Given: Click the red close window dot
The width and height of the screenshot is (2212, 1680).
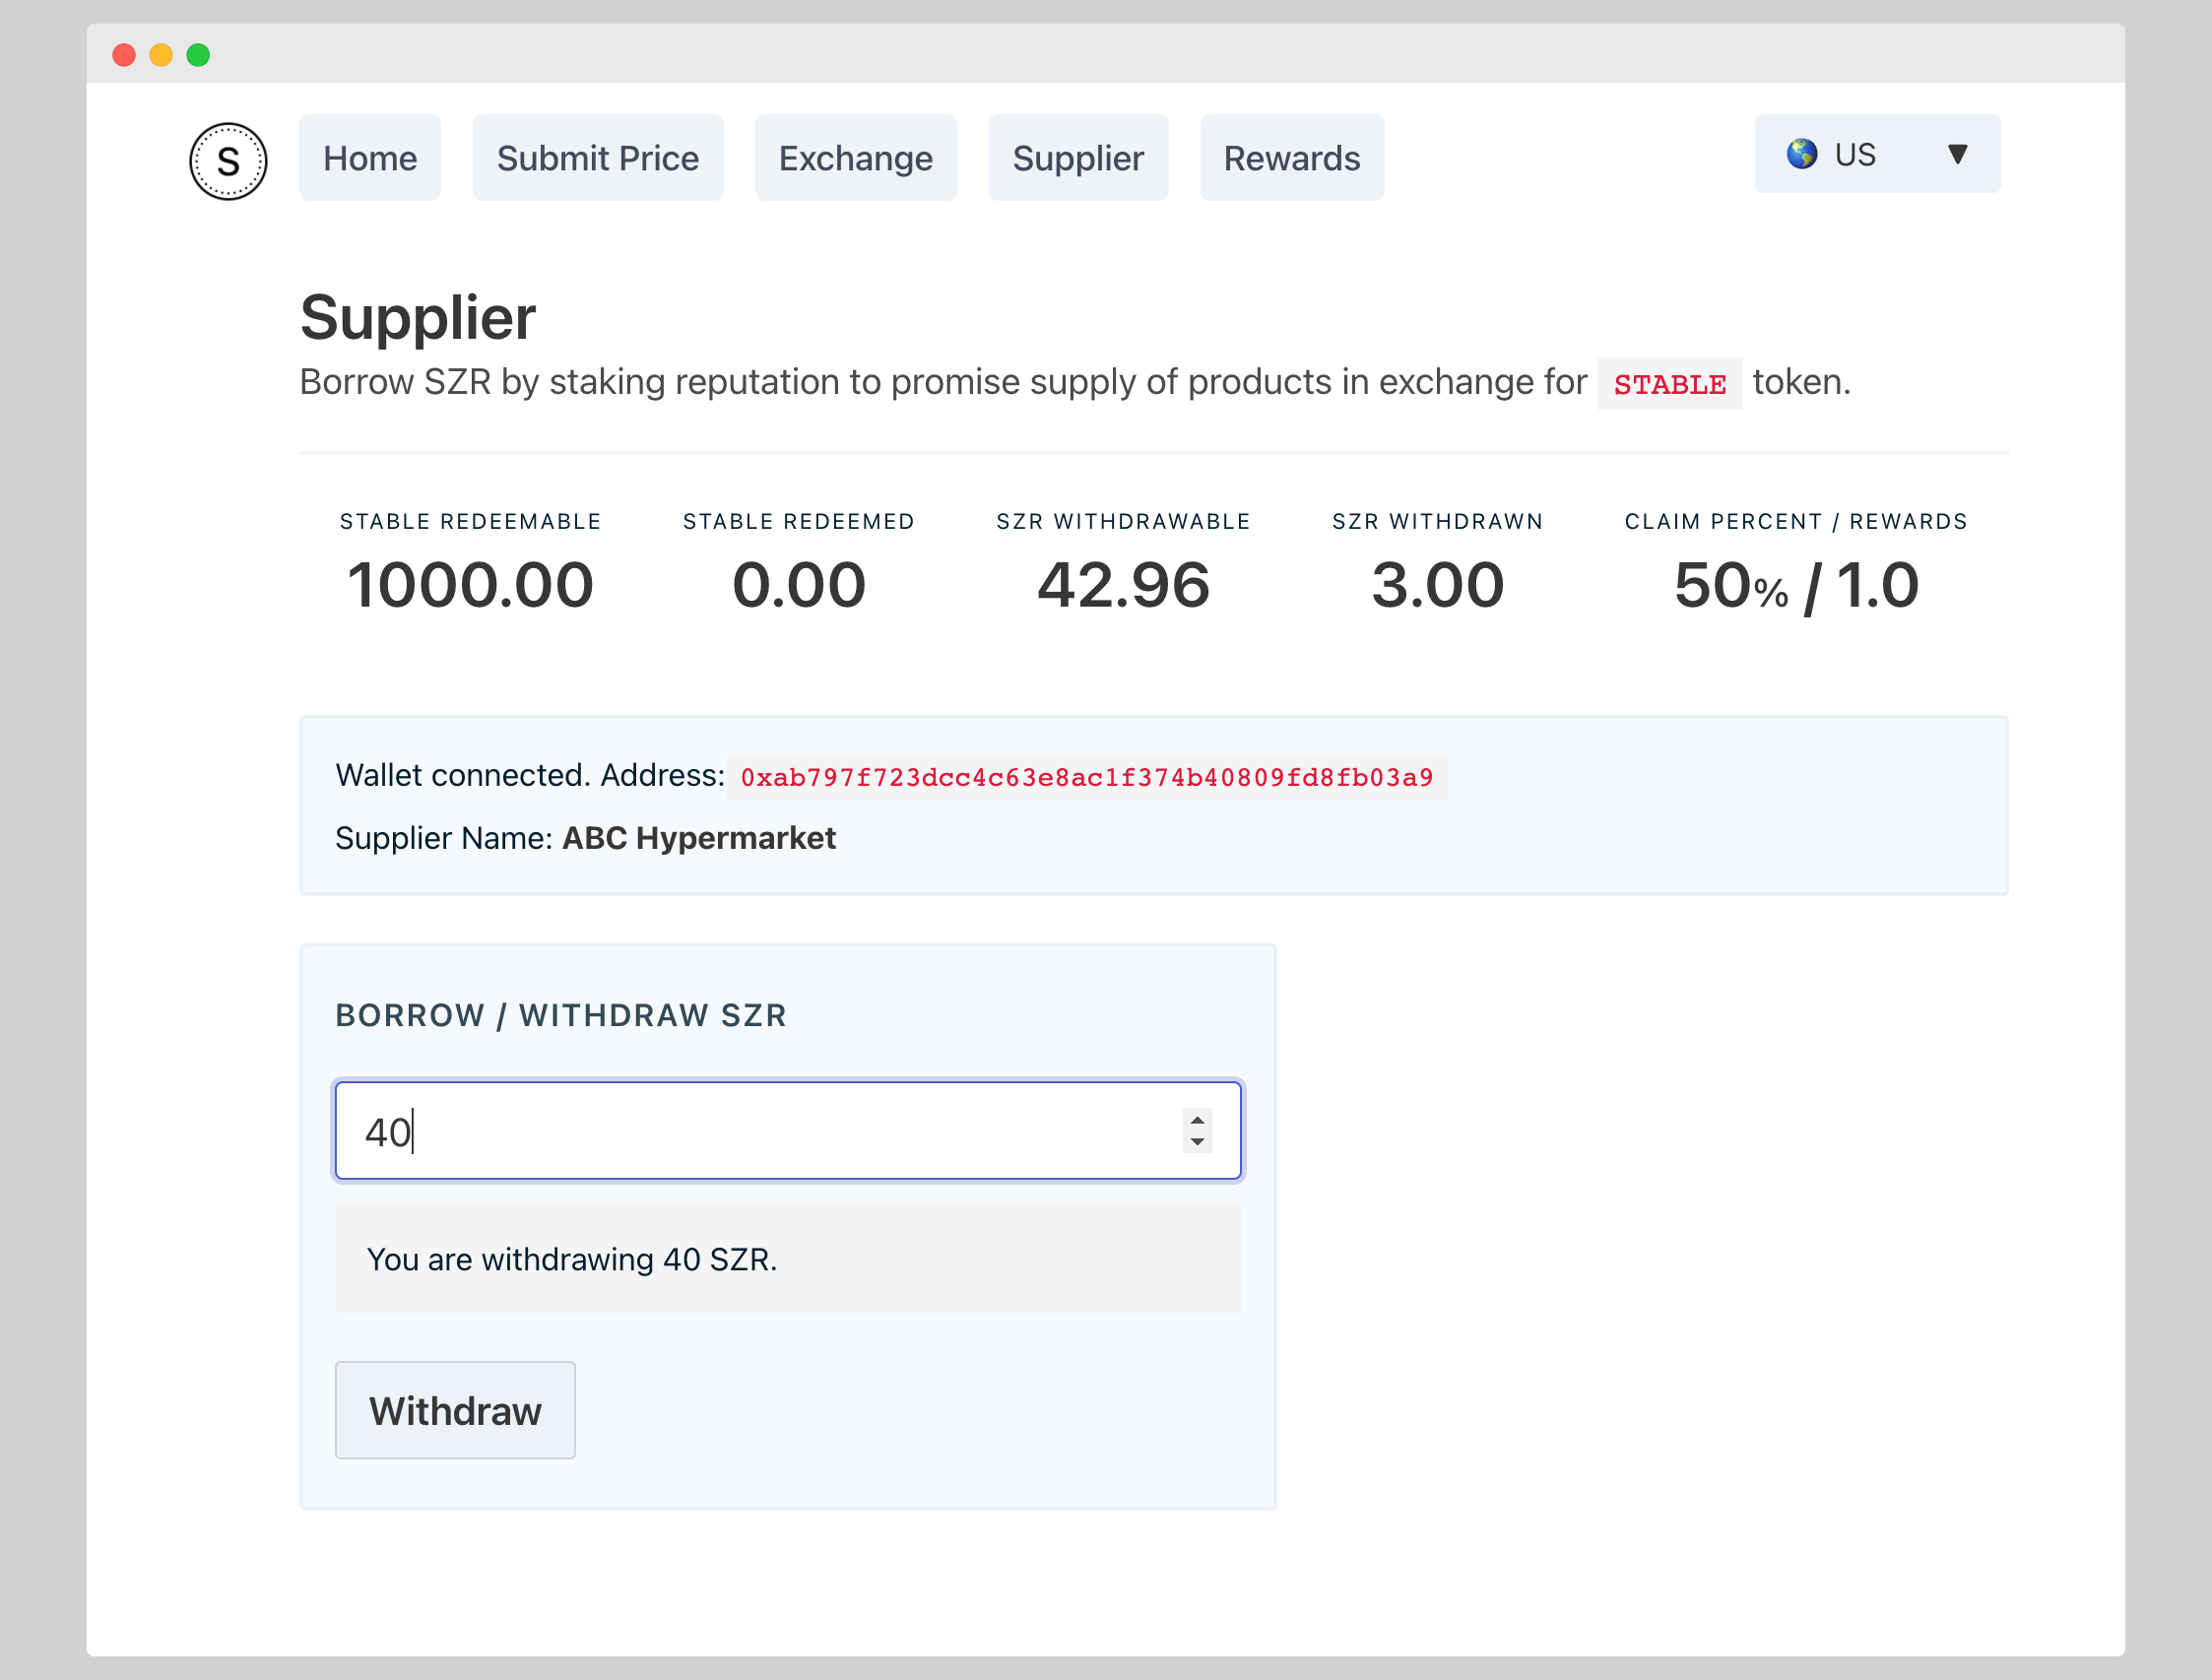Looking at the screenshot, I should click(x=124, y=55).
